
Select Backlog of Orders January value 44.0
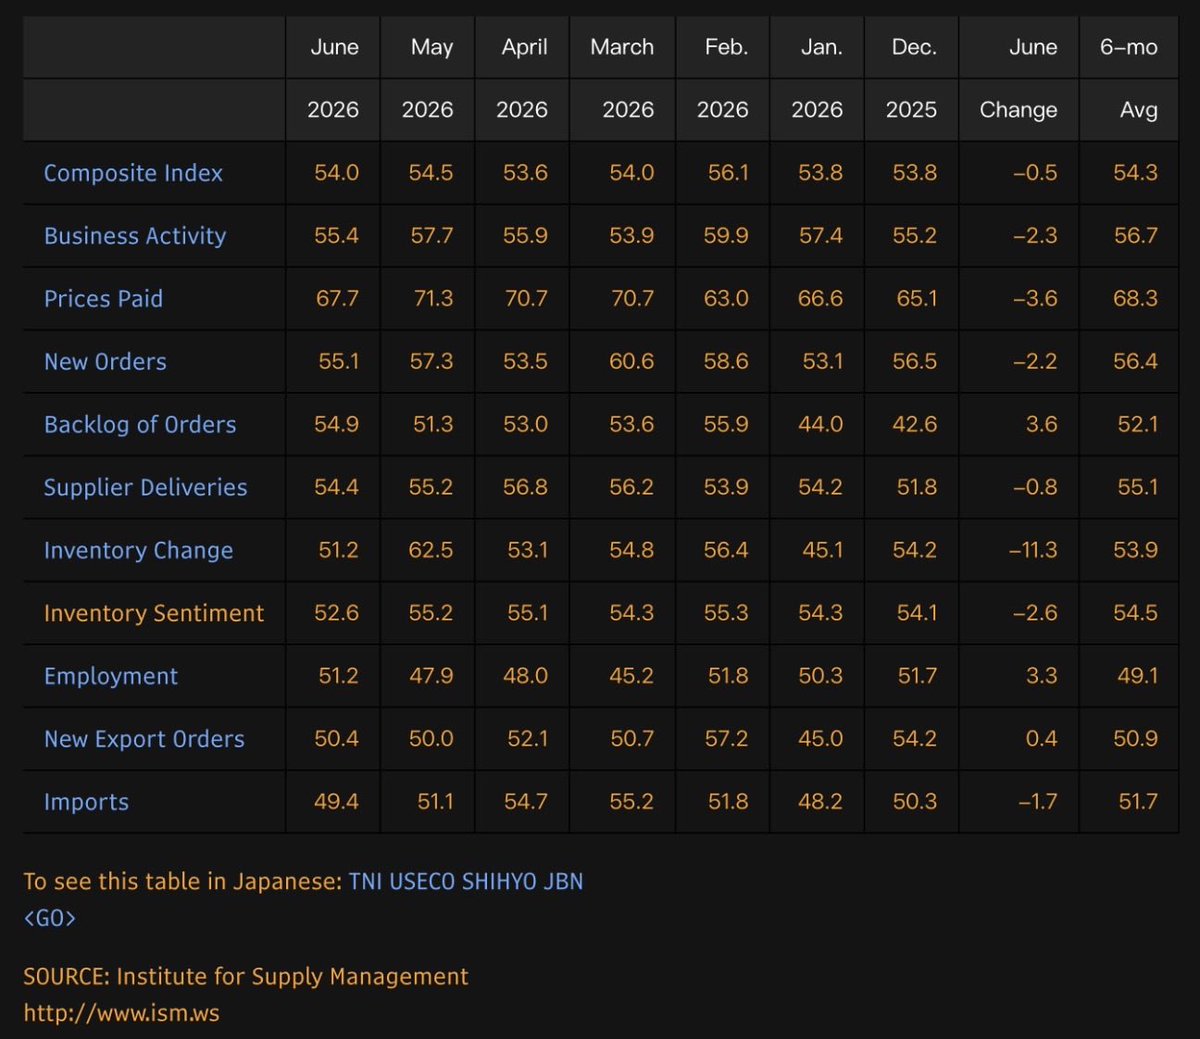pos(821,425)
